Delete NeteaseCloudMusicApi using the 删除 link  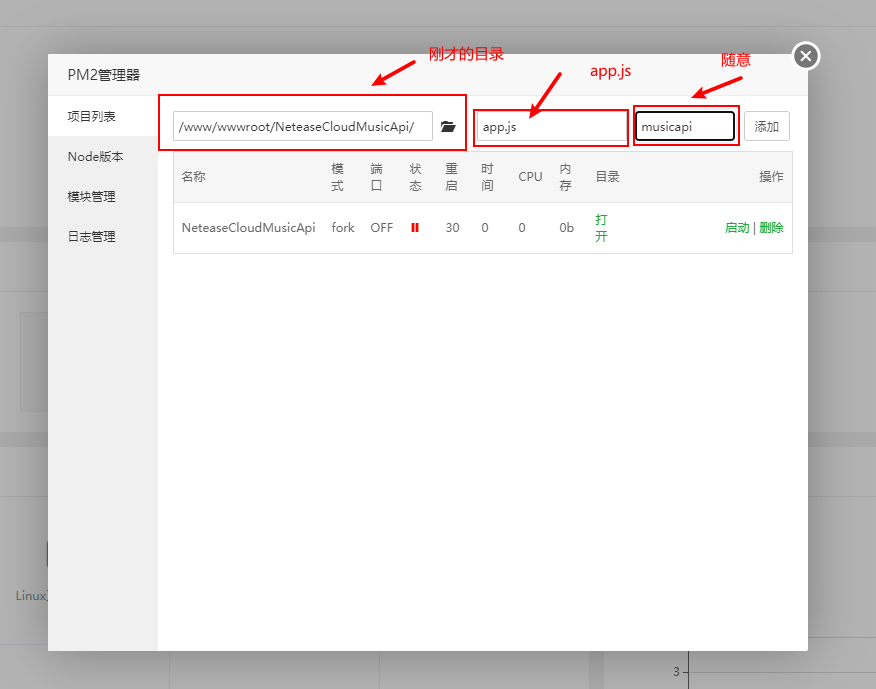click(771, 227)
